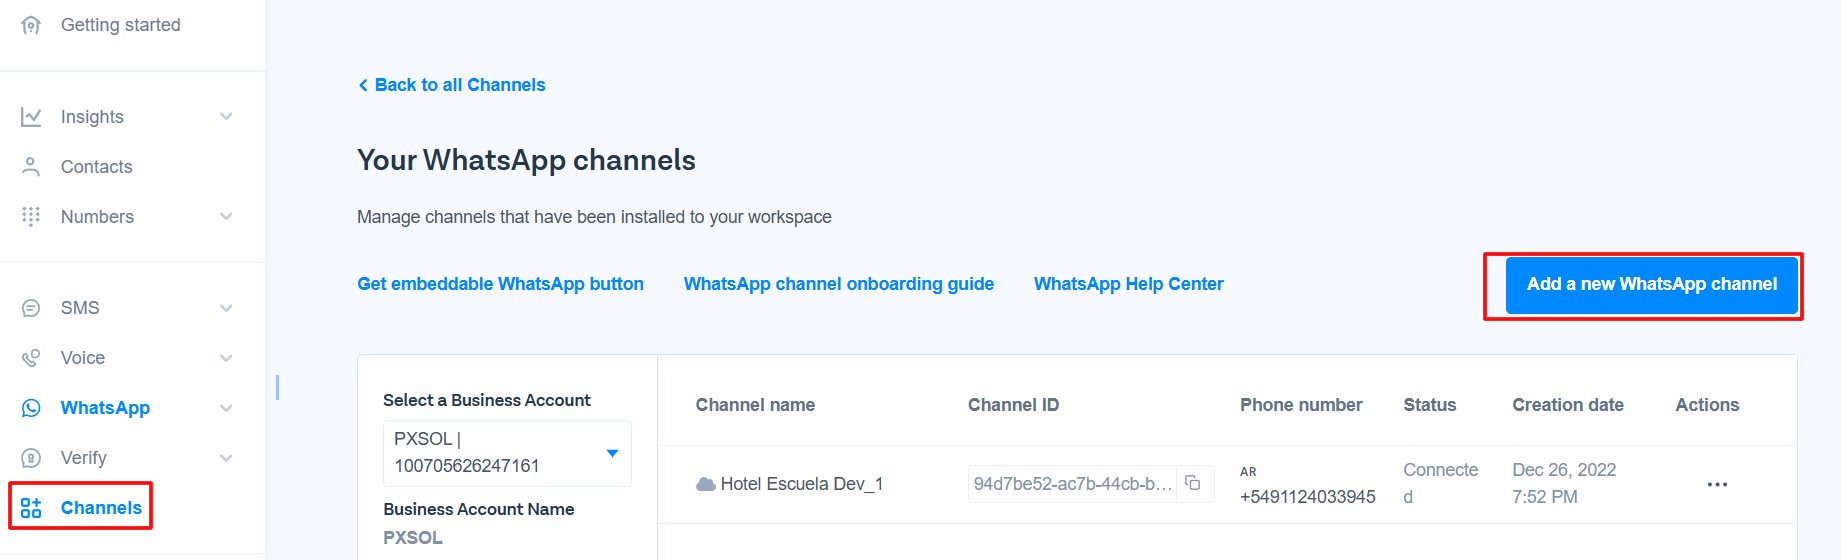
Task: Open WhatsApp channel onboarding guide link
Action: [839, 284]
